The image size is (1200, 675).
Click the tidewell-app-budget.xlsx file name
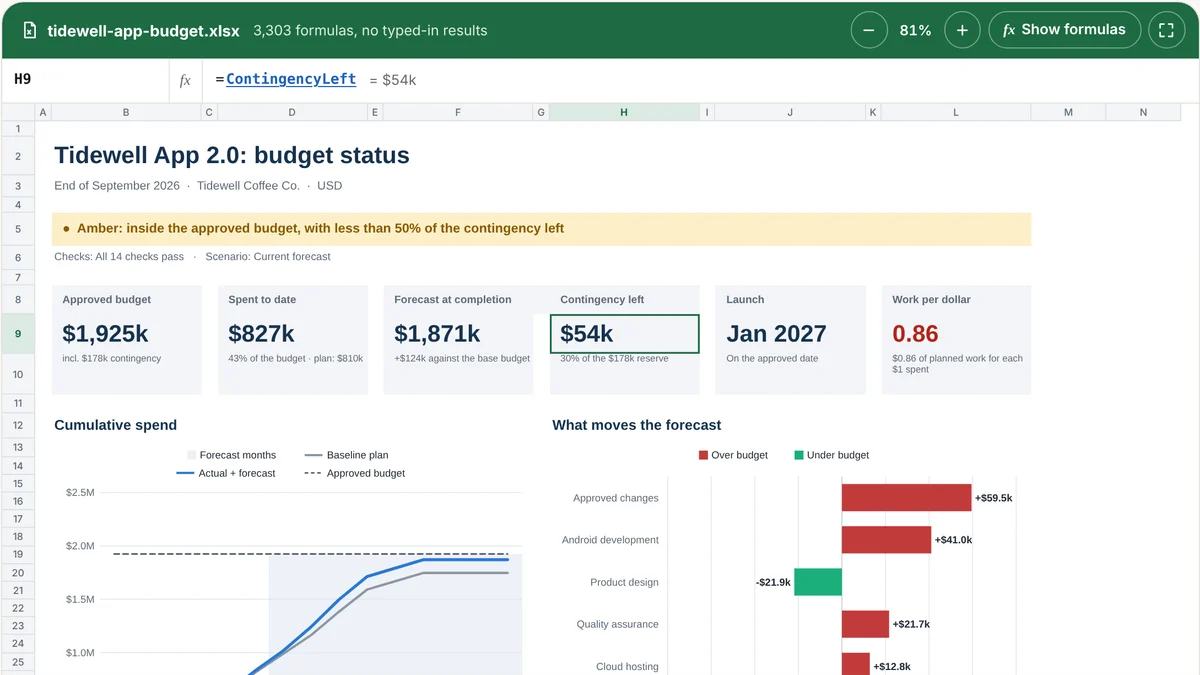point(143,30)
